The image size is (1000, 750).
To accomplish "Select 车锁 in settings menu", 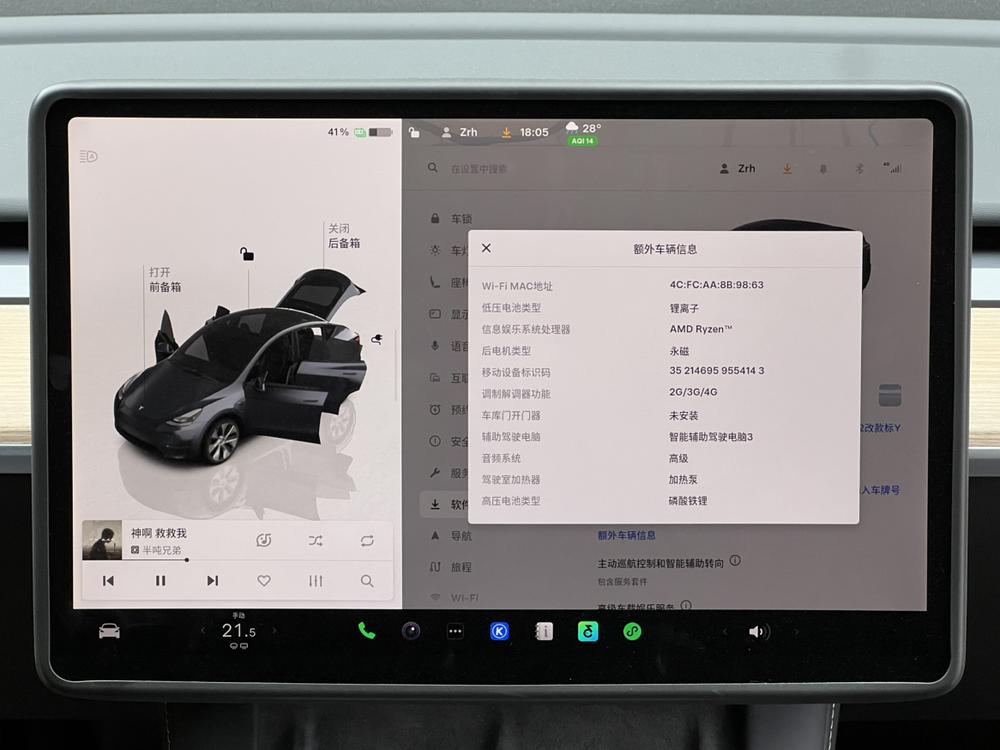I will click(x=451, y=219).
